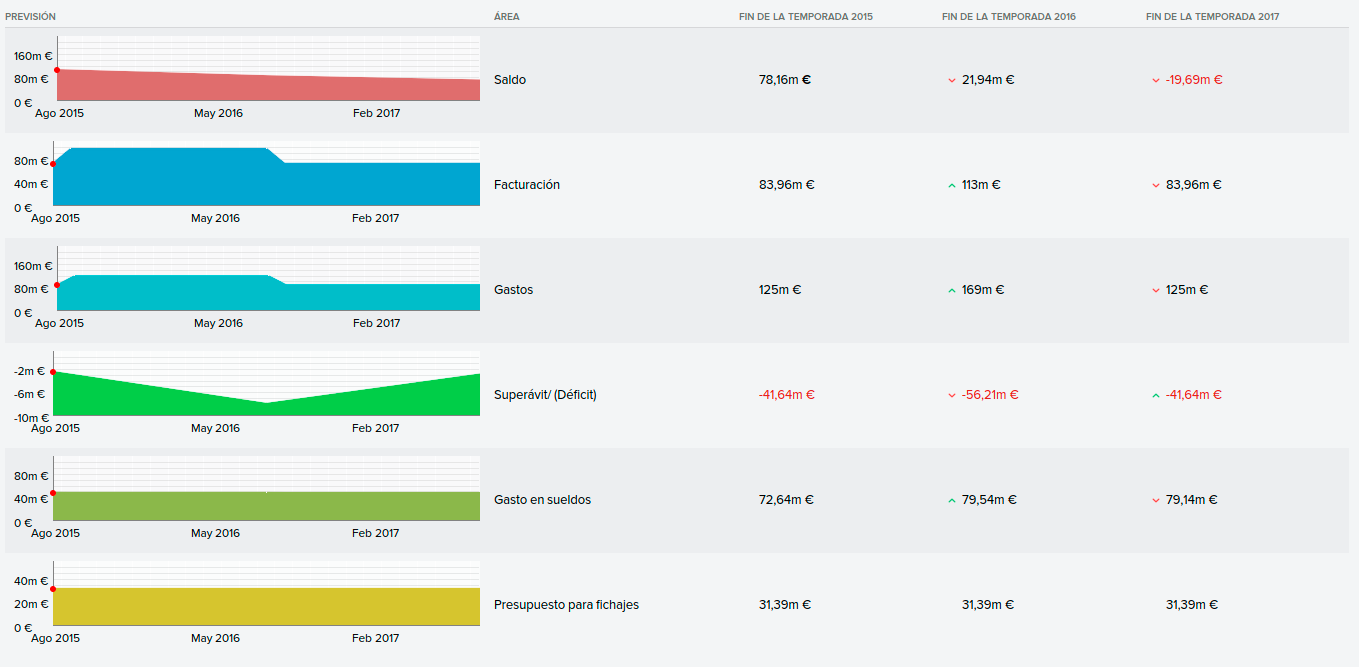Click down arrow beside 21,94m €
Image resolution: width=1359 pixels, height=667 pixels.
pos(952,80)
